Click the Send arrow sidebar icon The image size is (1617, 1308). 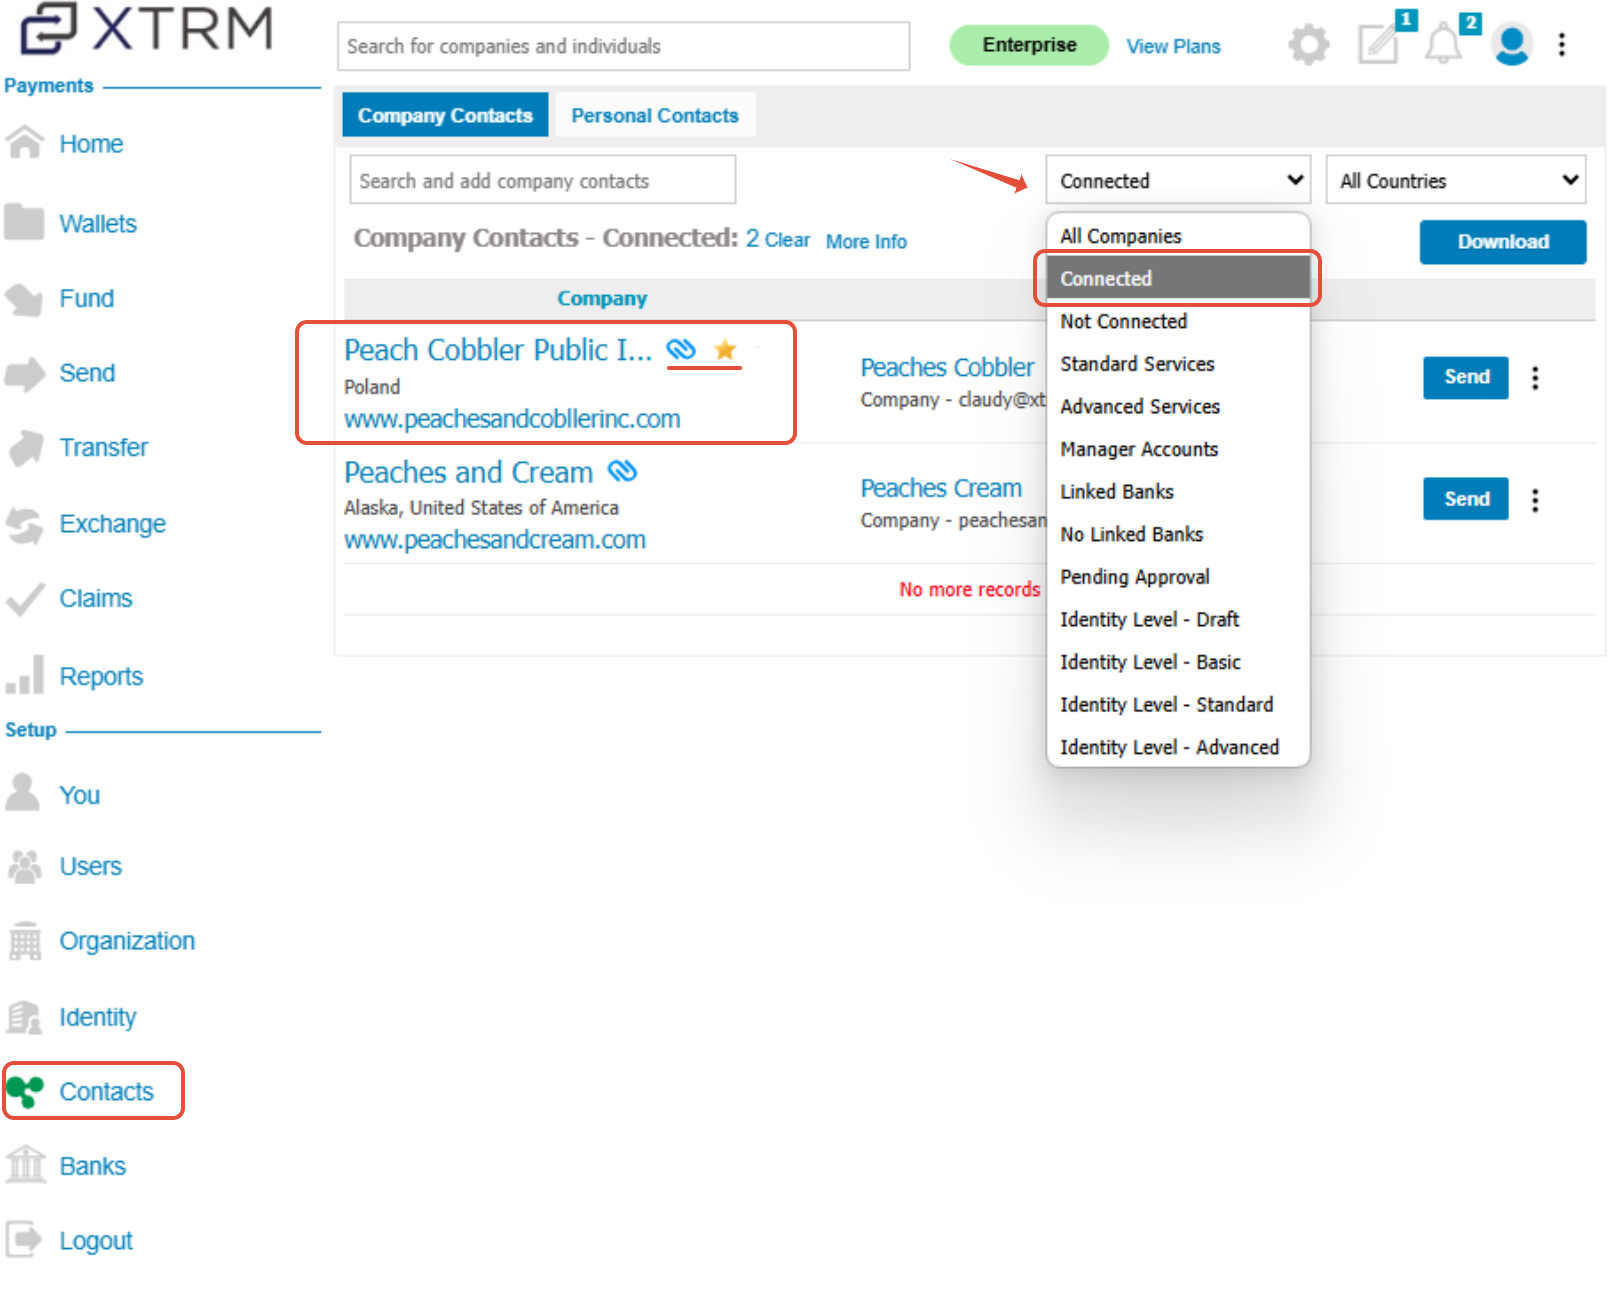tap(24, 373)
